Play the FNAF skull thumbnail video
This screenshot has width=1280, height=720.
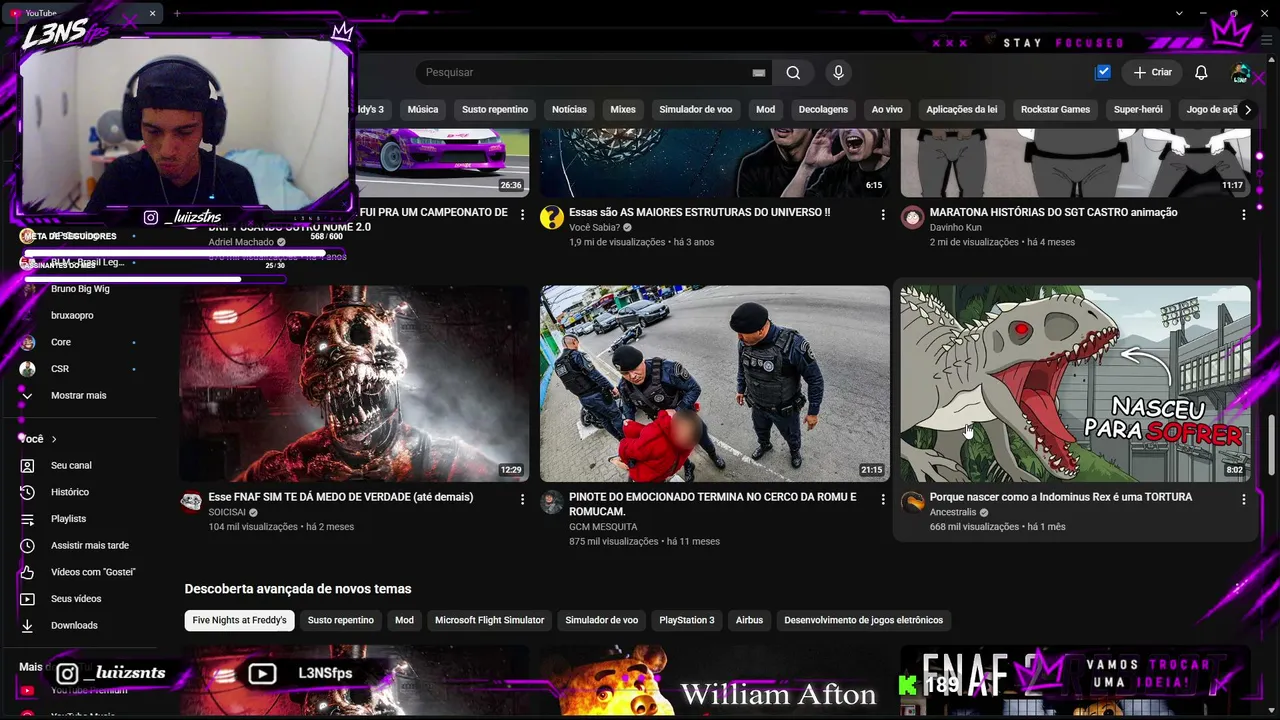[354, 384]
